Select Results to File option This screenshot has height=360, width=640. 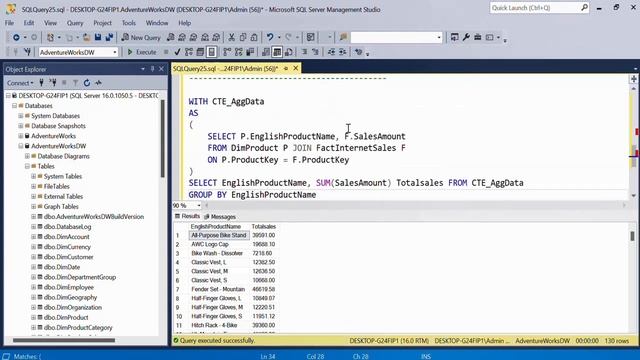[289, 52]
